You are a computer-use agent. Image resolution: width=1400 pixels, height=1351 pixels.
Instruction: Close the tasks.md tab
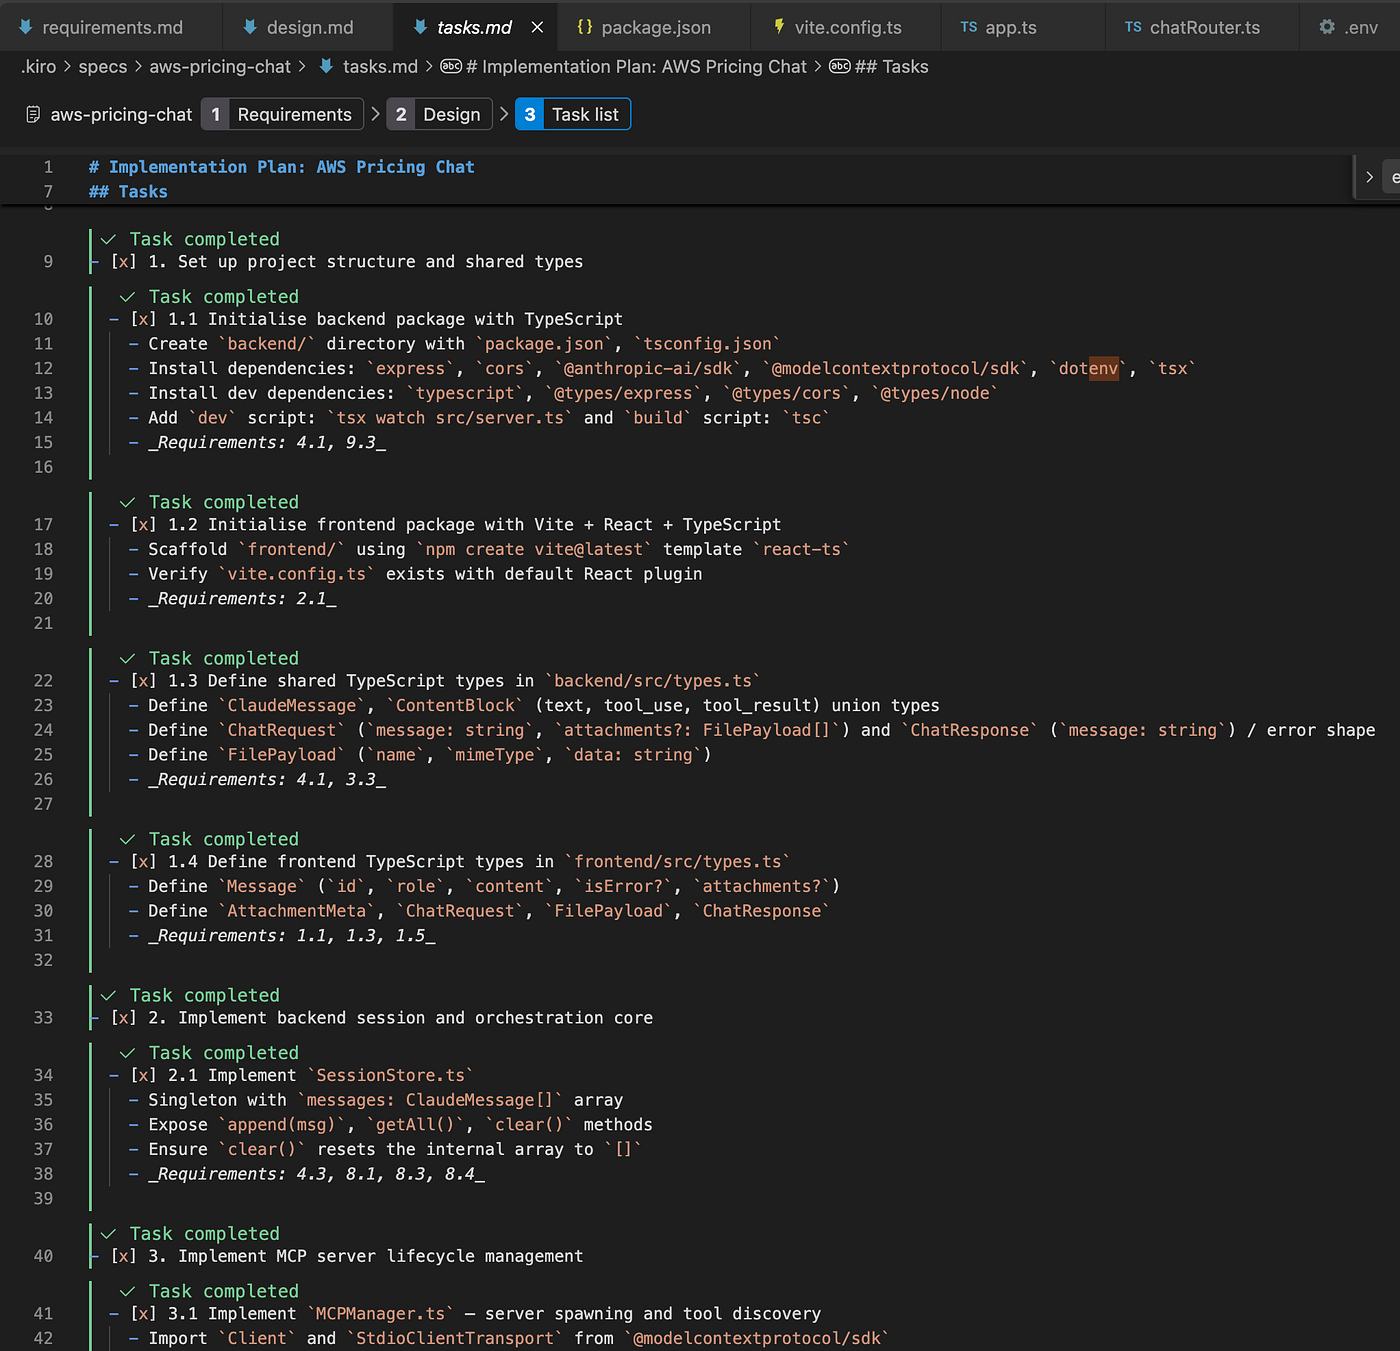click(x=538, y=27)
